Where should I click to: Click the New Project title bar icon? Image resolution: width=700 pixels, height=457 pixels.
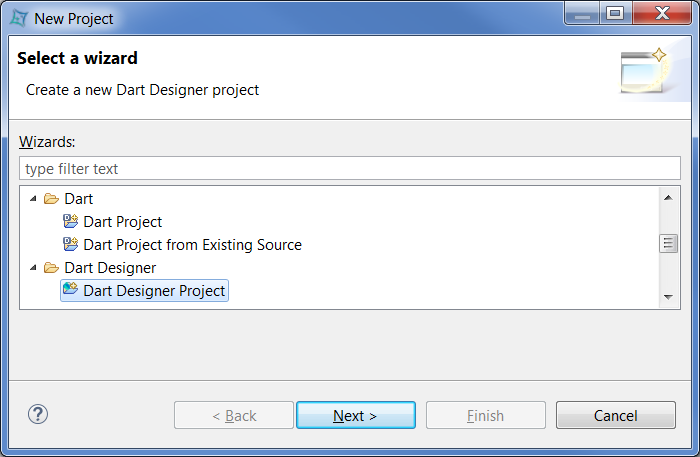pos(17,18)
